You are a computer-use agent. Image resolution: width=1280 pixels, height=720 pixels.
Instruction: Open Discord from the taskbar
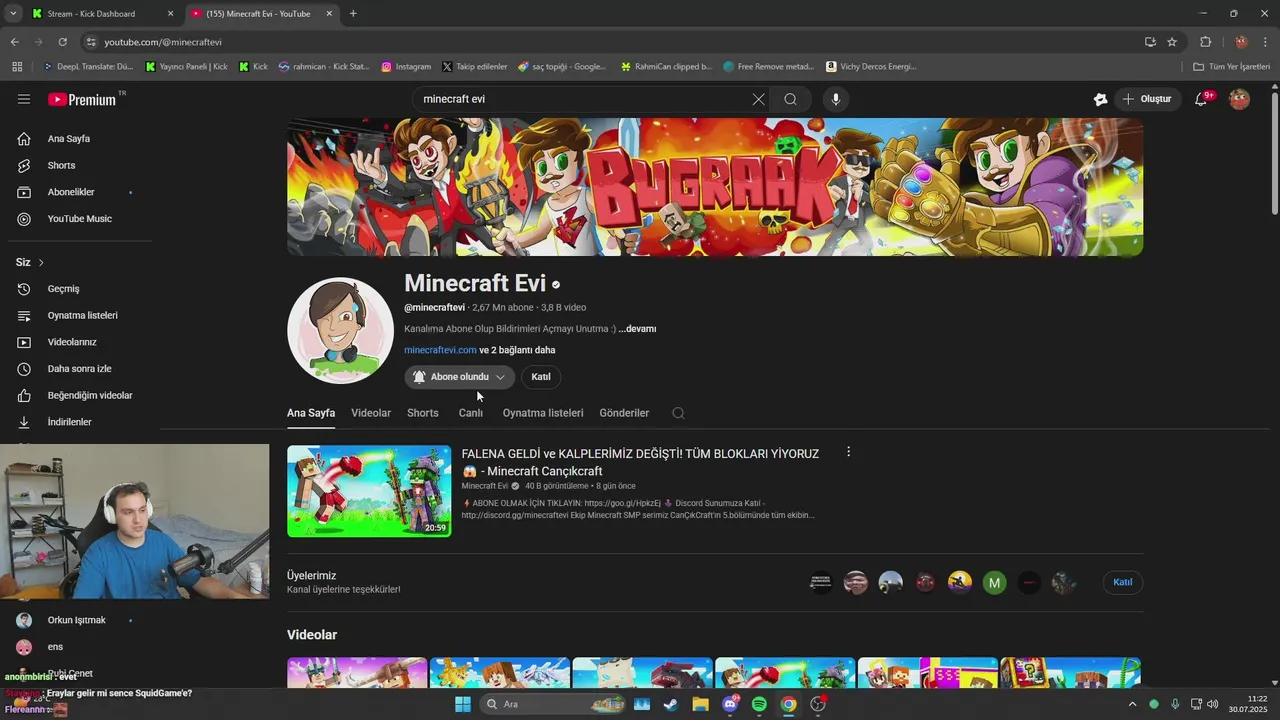[x=730, y=704]
